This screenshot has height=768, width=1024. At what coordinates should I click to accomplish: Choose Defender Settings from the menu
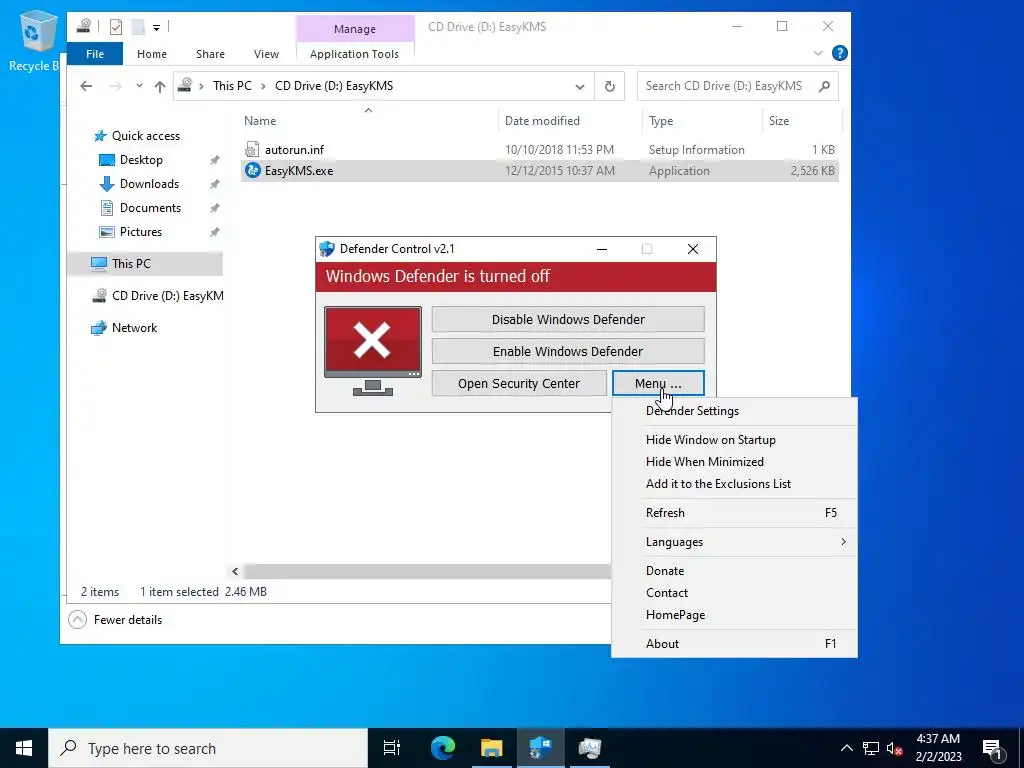click(x=735, y=411)
